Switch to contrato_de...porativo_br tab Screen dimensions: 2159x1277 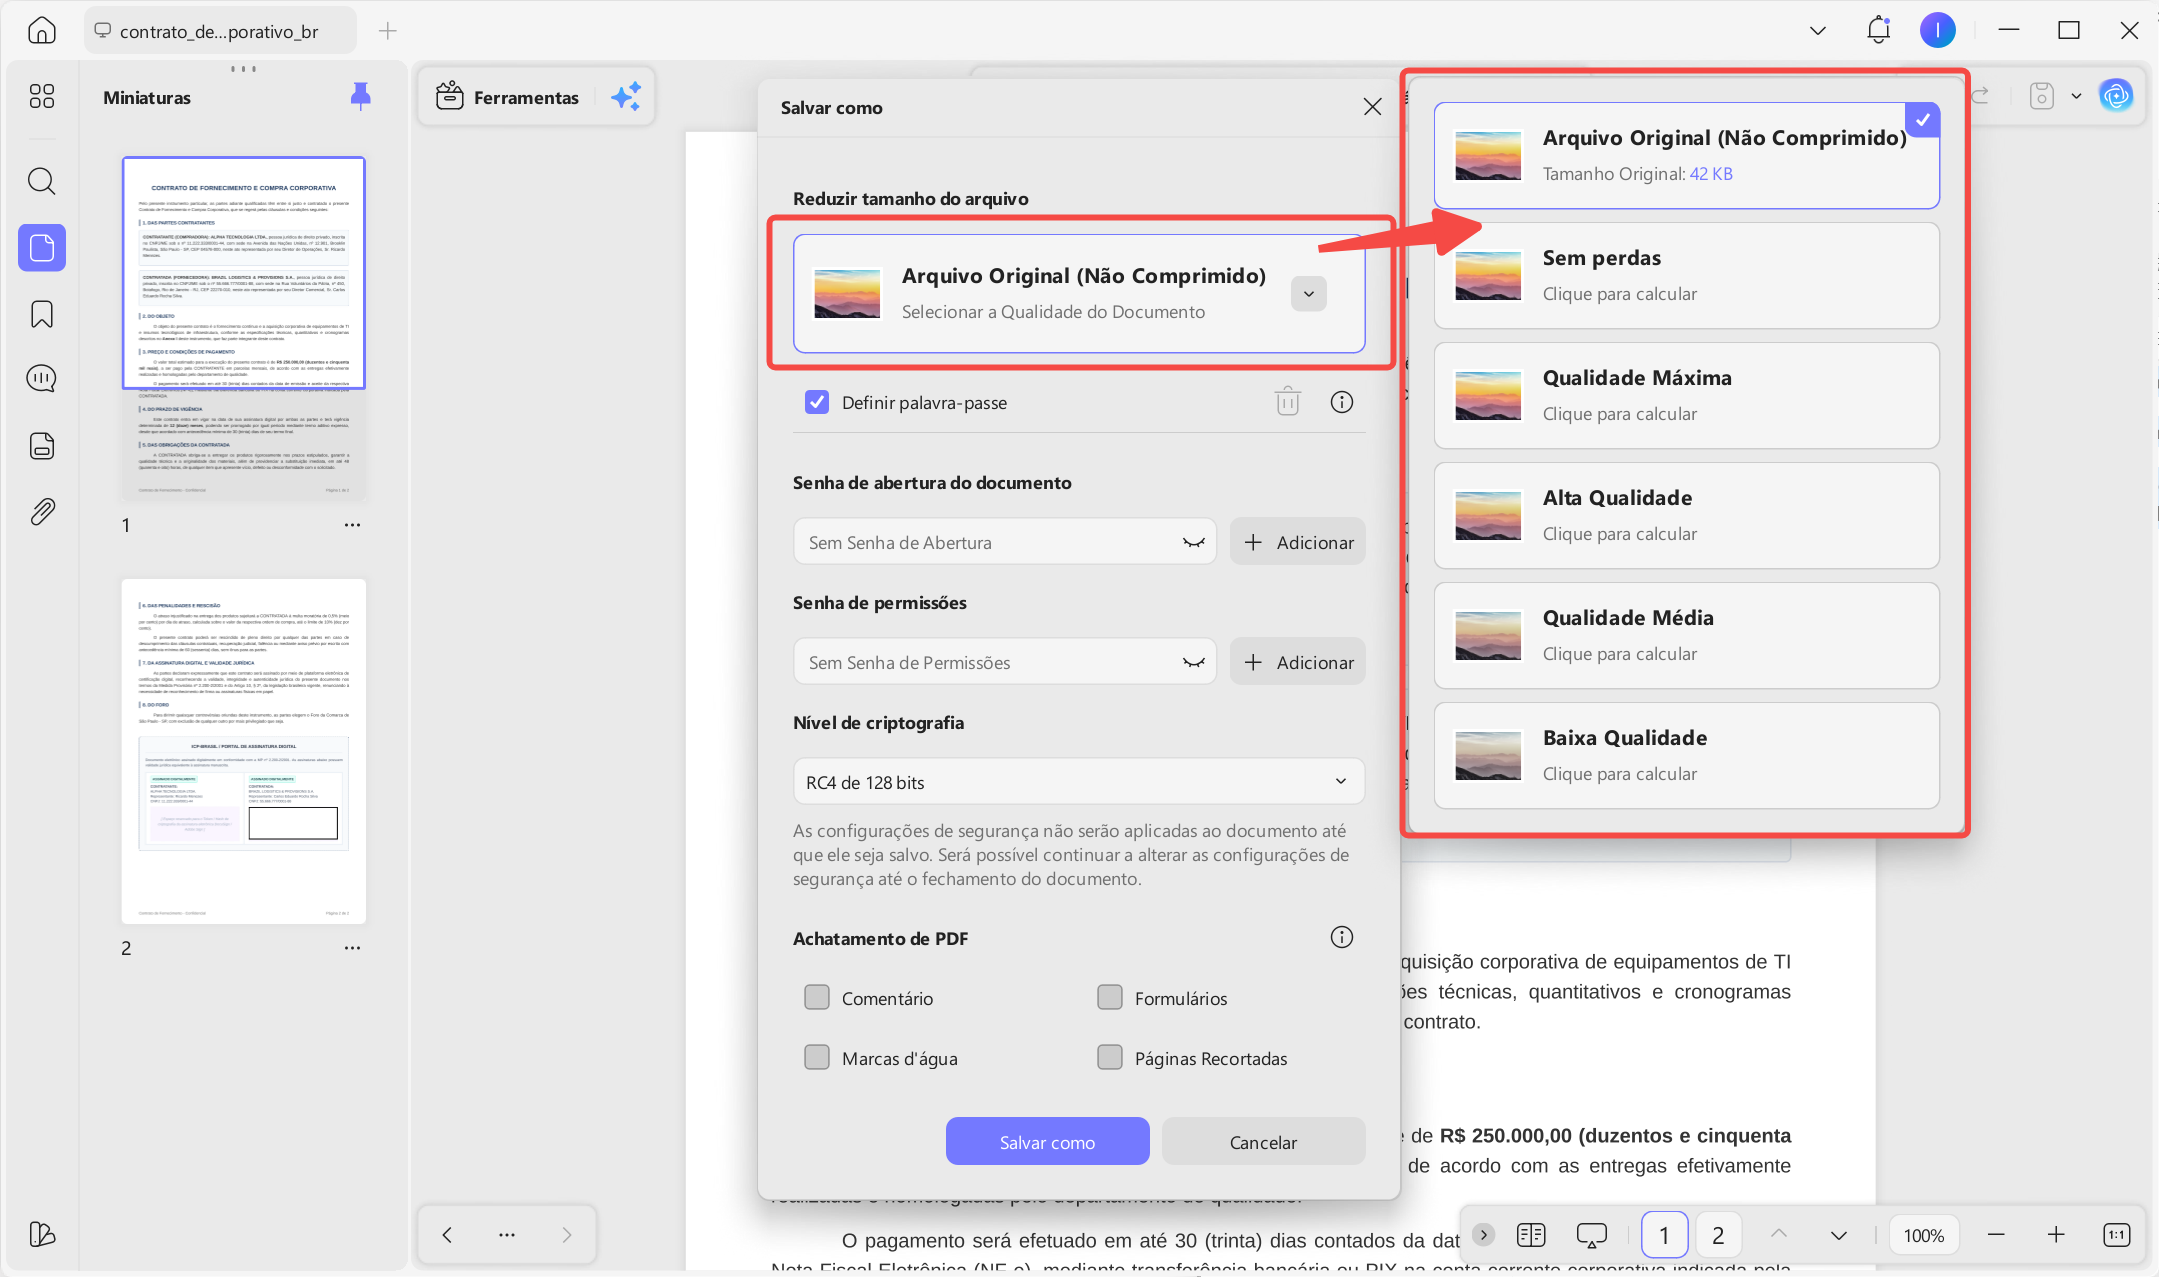point(219,31)
